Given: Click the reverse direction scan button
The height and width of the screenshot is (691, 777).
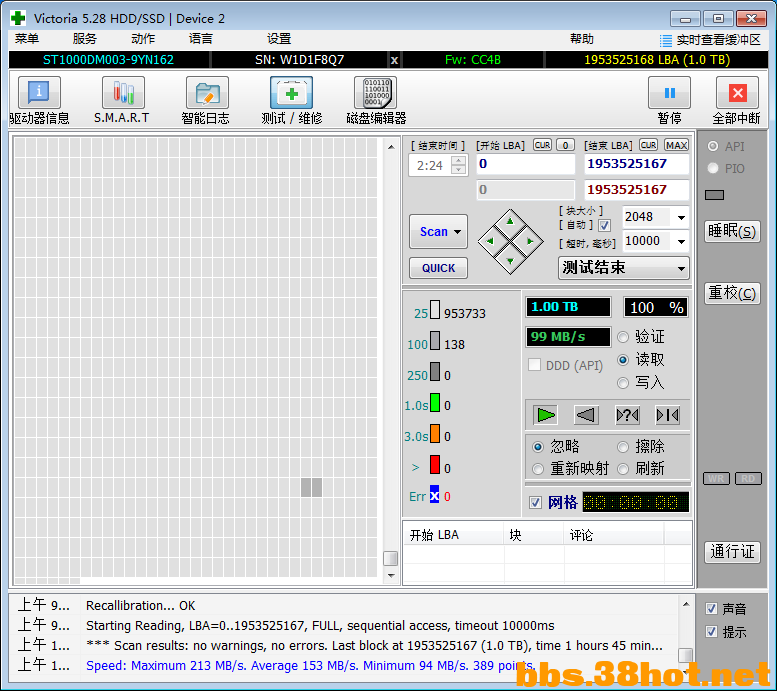Looking at the screenshot, I should 586,415.
